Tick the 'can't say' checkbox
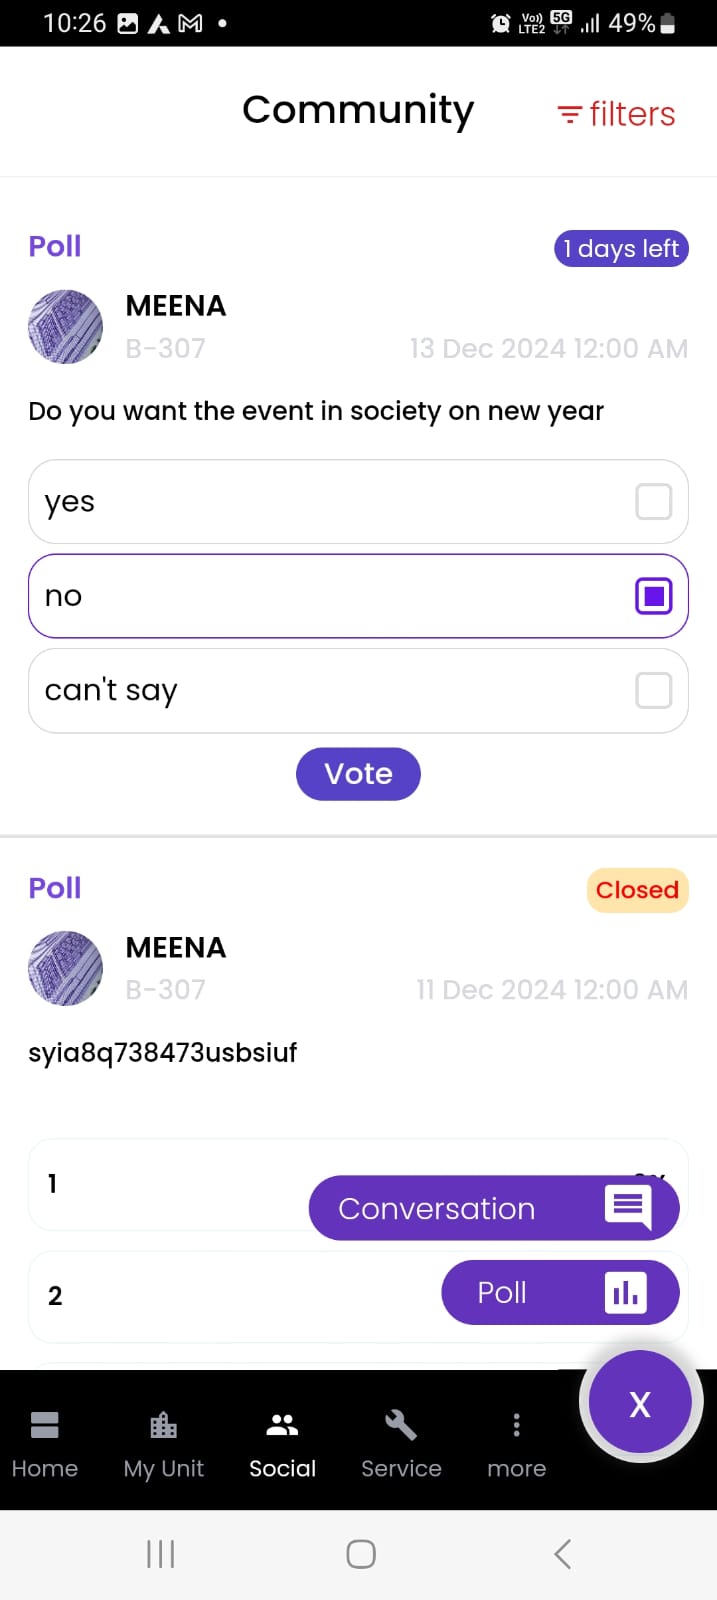 pos(653,690)
